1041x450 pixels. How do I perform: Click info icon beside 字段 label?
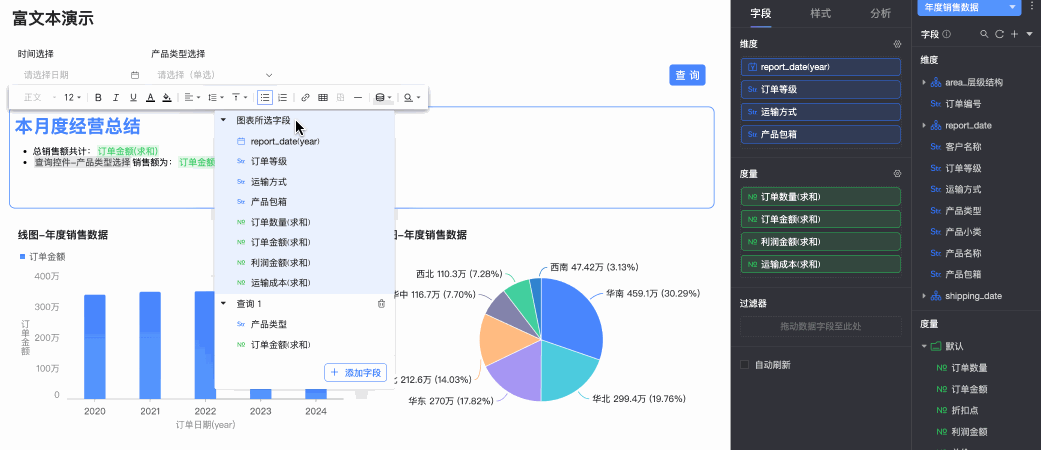pyautogui.click(x=947, y=34)
